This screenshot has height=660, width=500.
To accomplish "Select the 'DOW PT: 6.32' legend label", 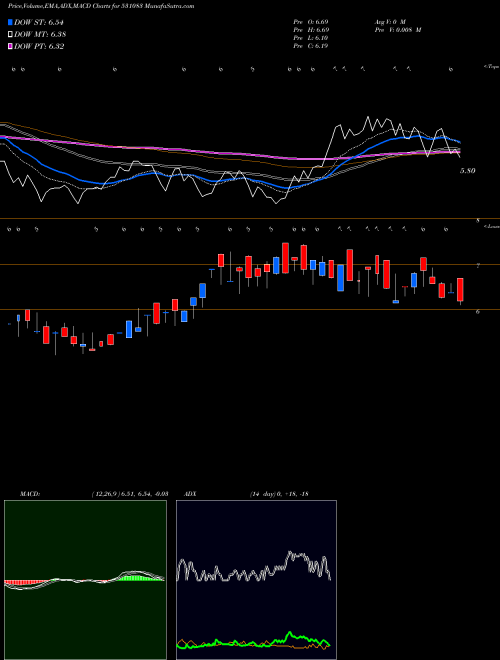I will [39, 46].
